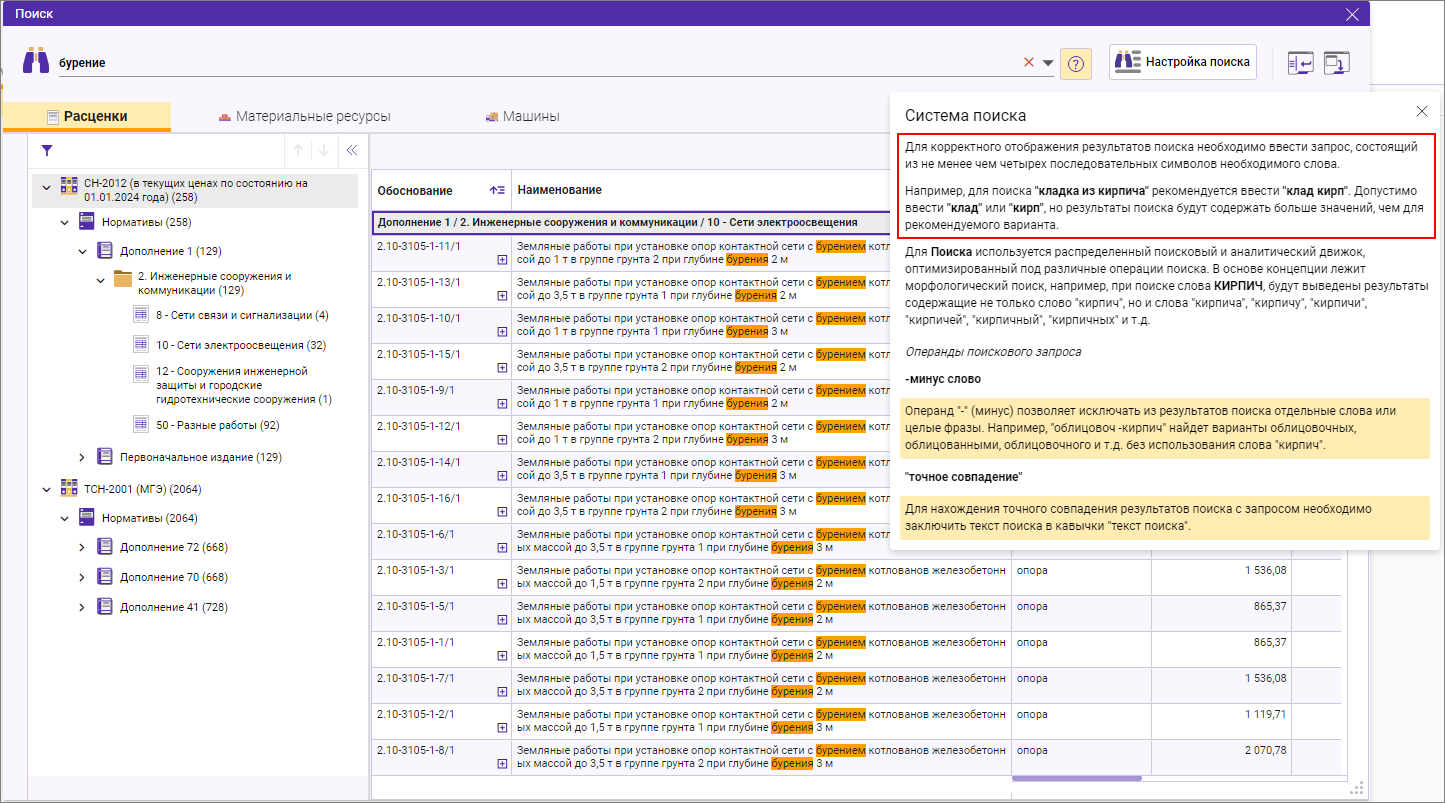Click the Нормативы (258) book icon

coord(87,221)
